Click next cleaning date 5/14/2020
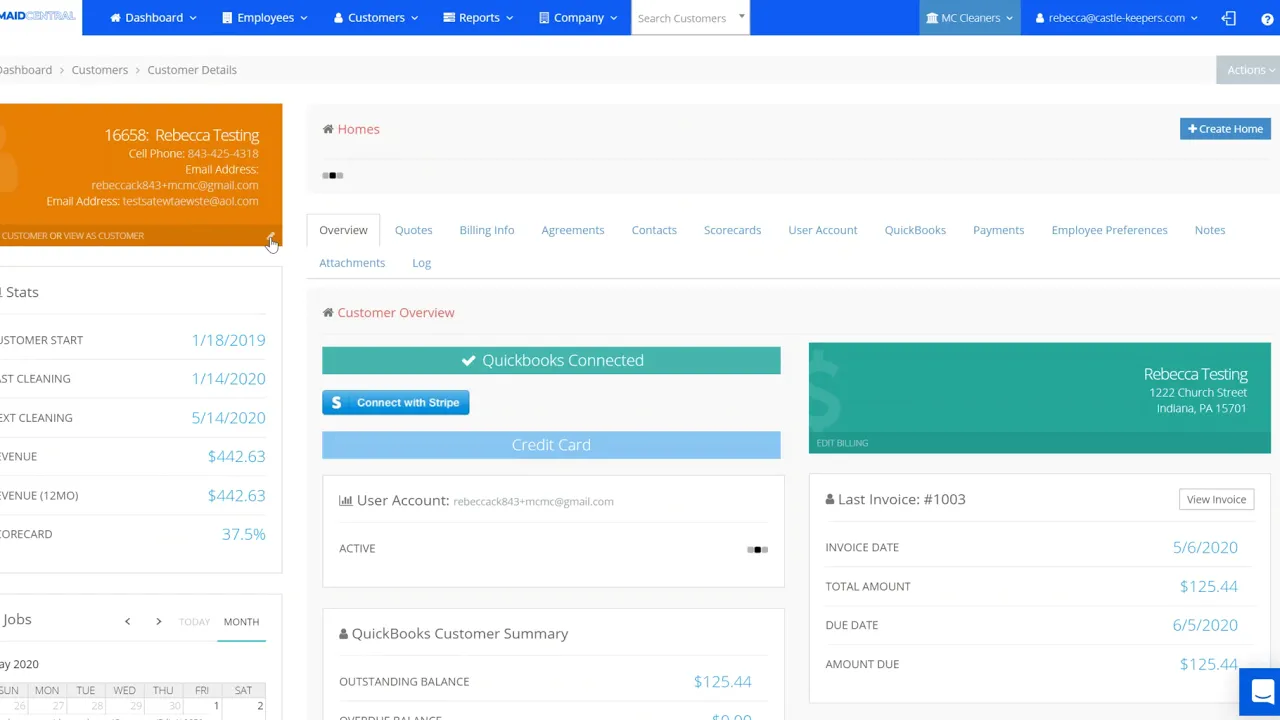This screenshot has width=1280, height=720. [x=228, y=418]
